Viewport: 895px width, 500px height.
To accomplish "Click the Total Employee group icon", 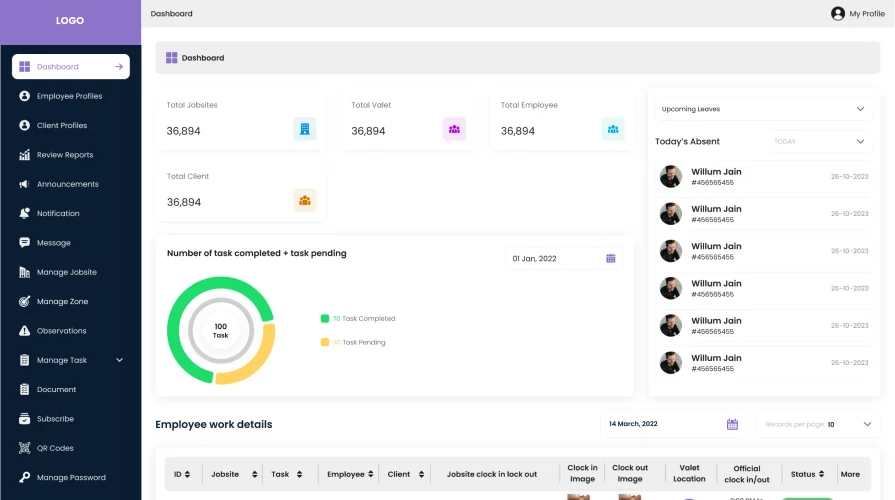I will 613,129.
